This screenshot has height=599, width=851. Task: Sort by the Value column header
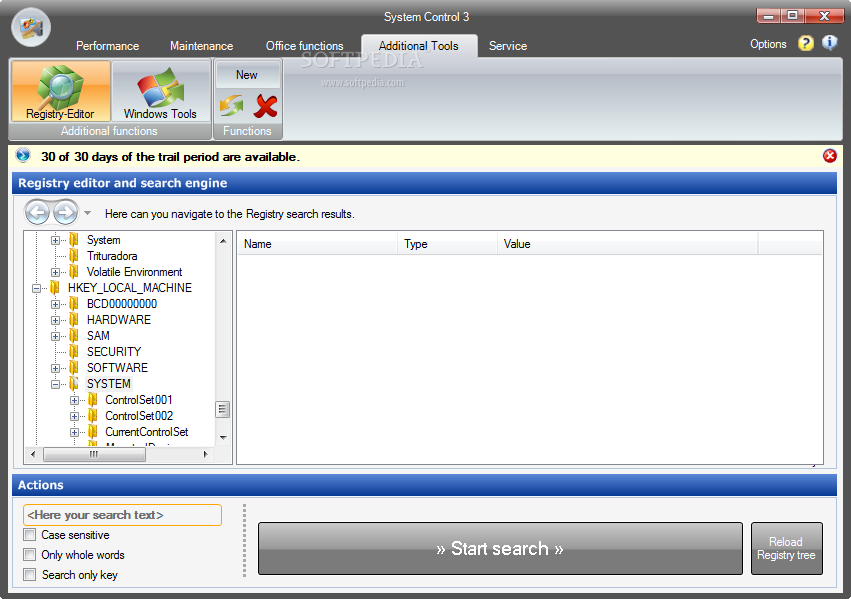click(x=627, y=244)
